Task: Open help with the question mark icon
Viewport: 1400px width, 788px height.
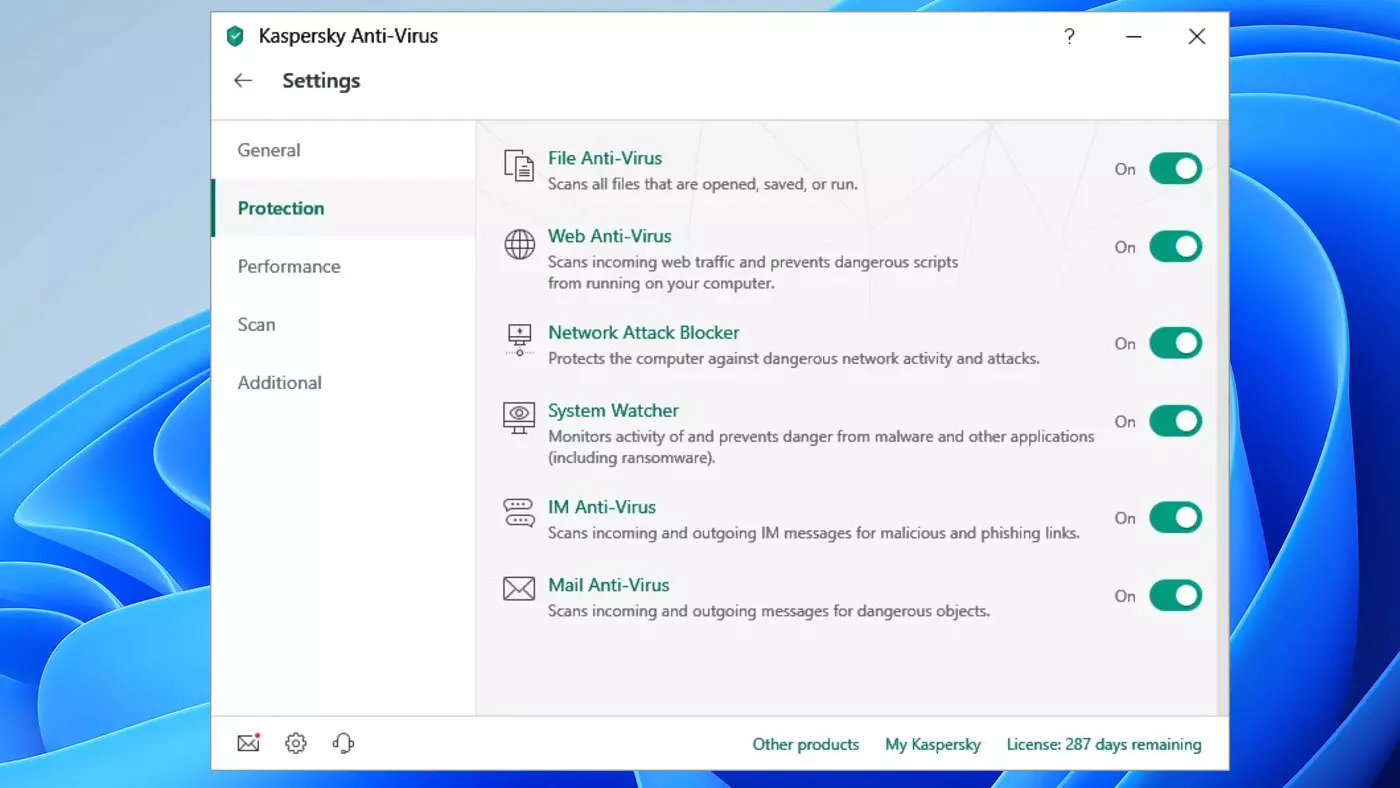Action: [x=1069, y=37]
